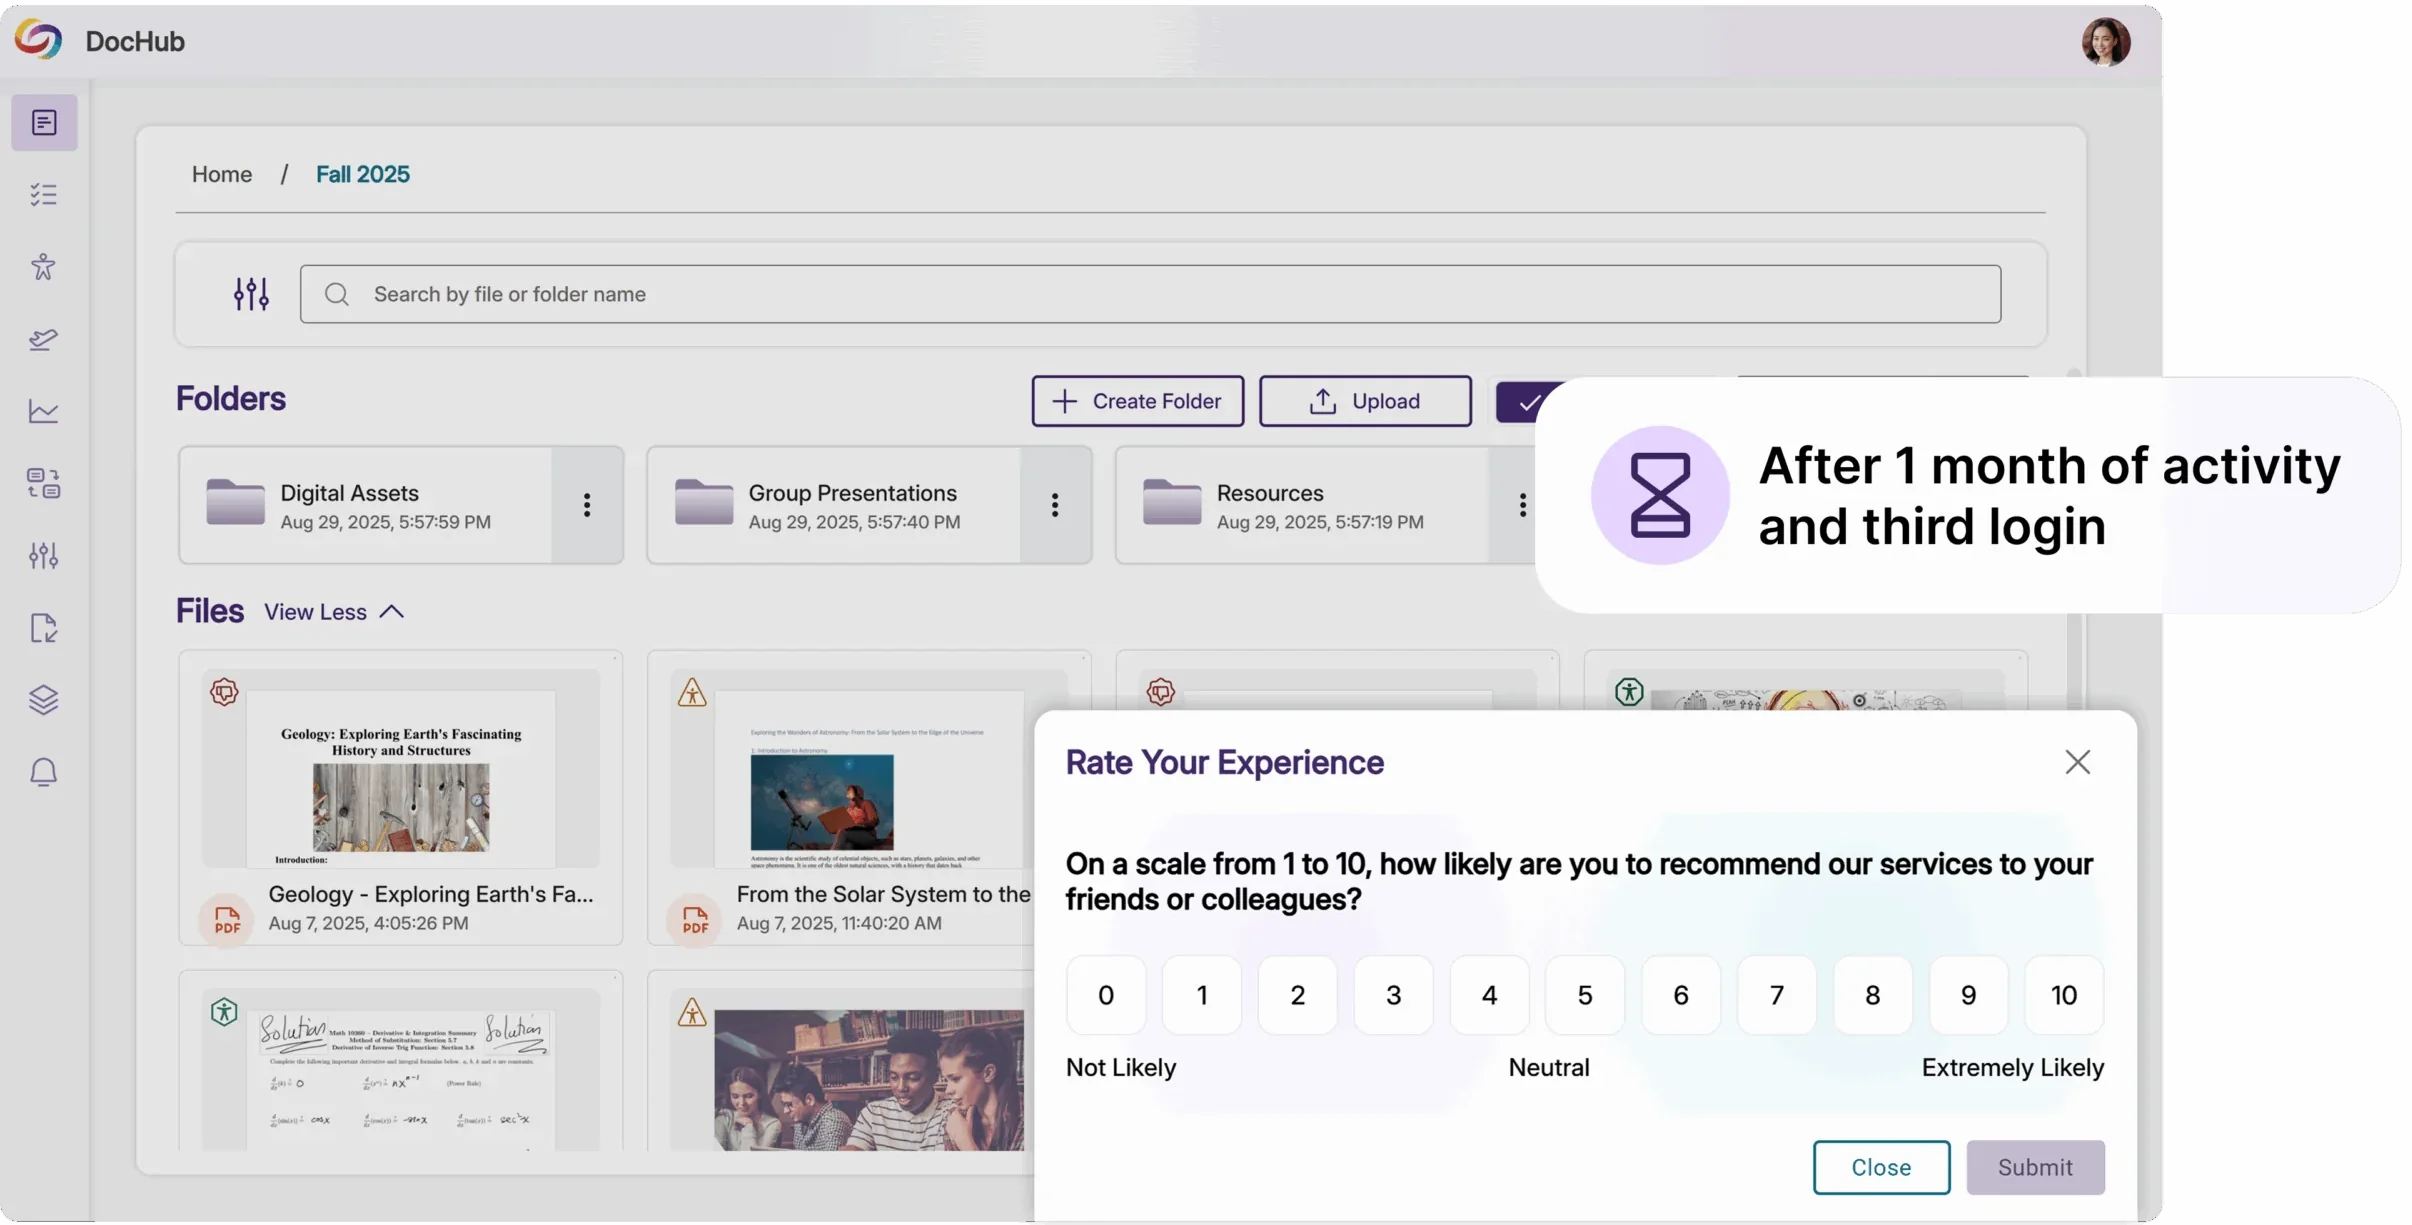2412x1225 pixels.
Task: Click the Upload button
Action: [1364, 401]
